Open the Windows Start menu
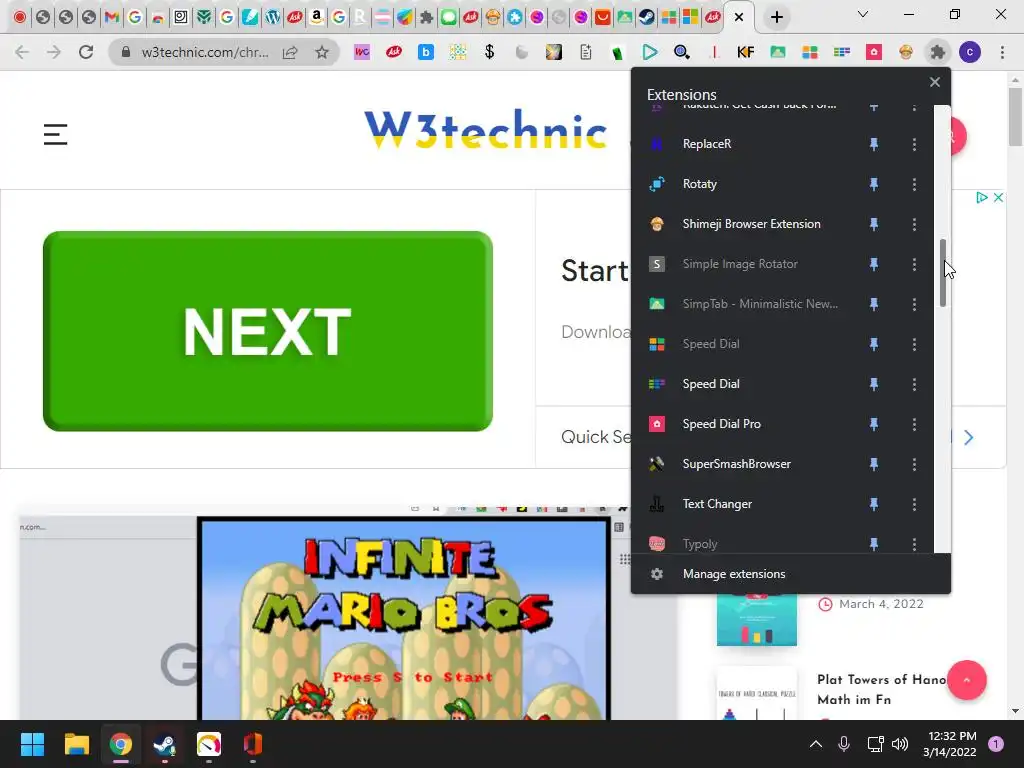The image size is (1024, 768). point(32,744)
